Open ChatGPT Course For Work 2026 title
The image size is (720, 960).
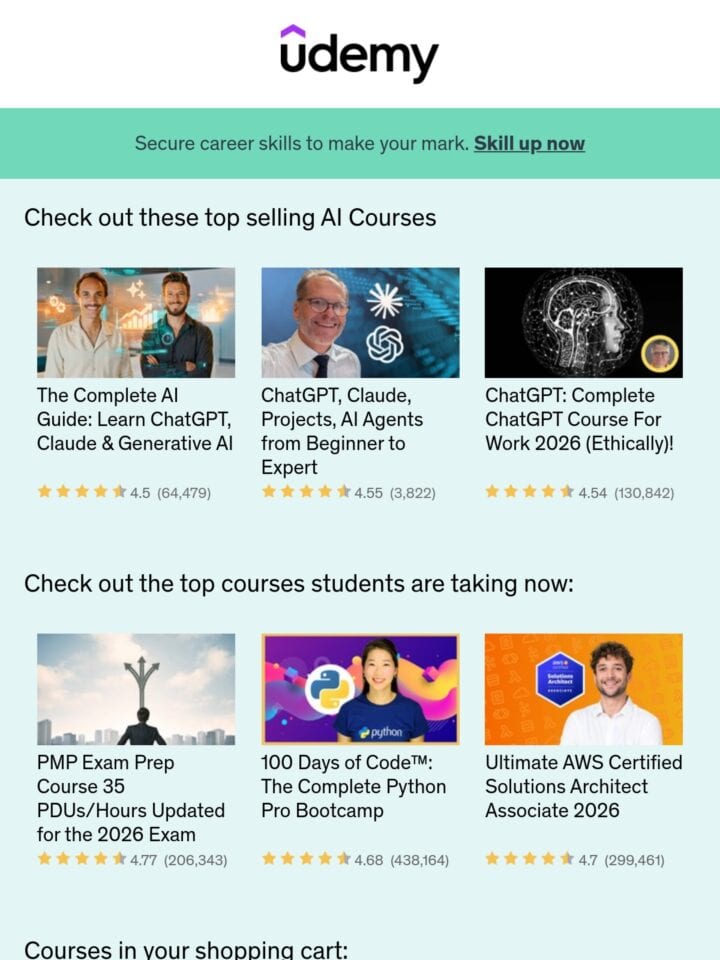coord(579,419)
